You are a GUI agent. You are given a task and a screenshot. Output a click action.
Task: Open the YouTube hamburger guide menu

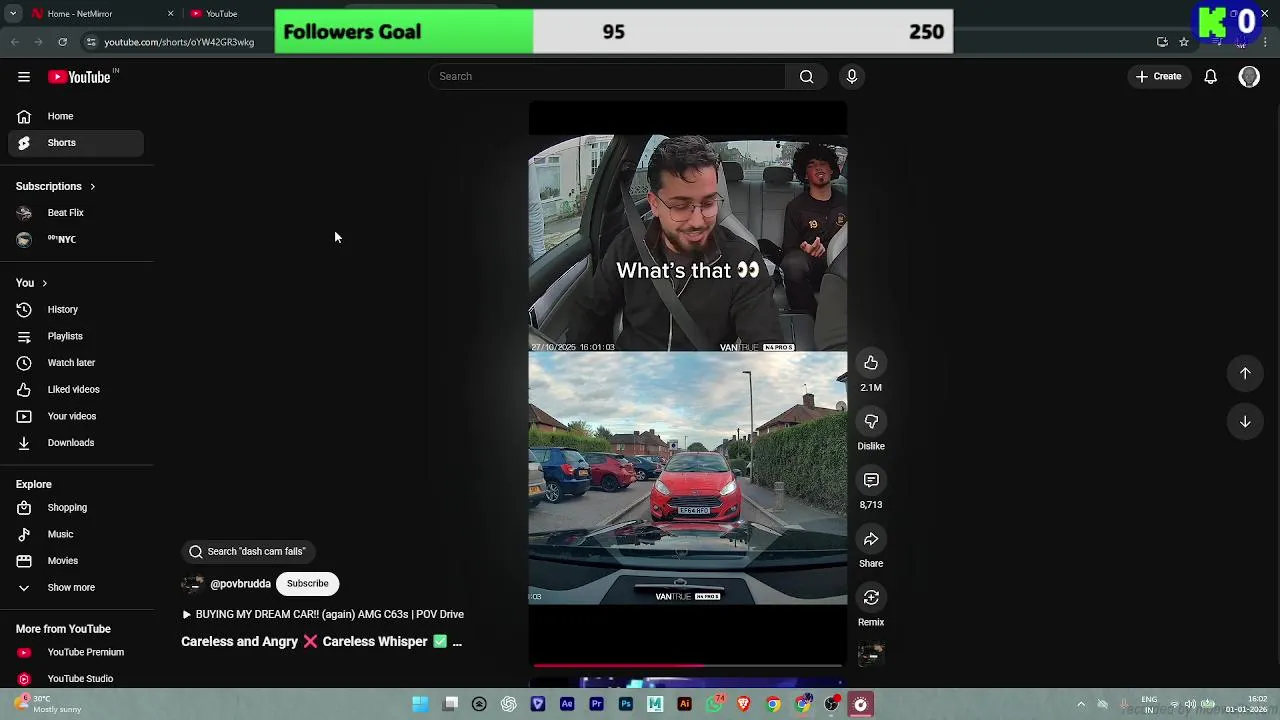(24, 77)
